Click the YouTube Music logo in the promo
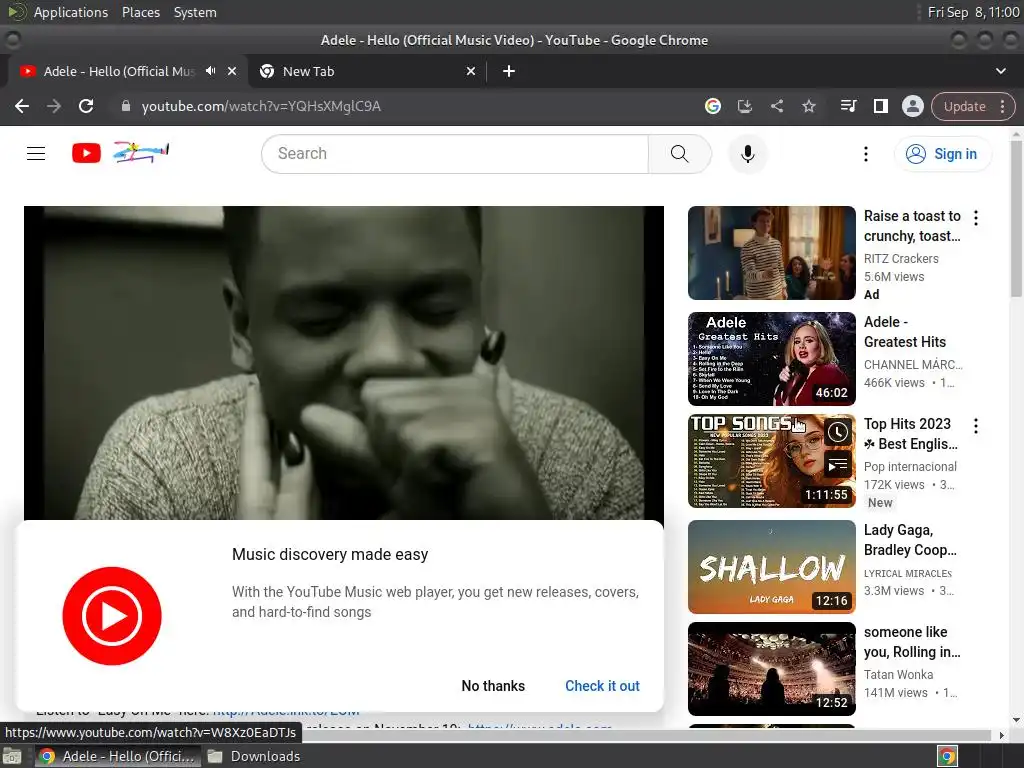Screen dimensions: 1024x768 tap(112, 616)
